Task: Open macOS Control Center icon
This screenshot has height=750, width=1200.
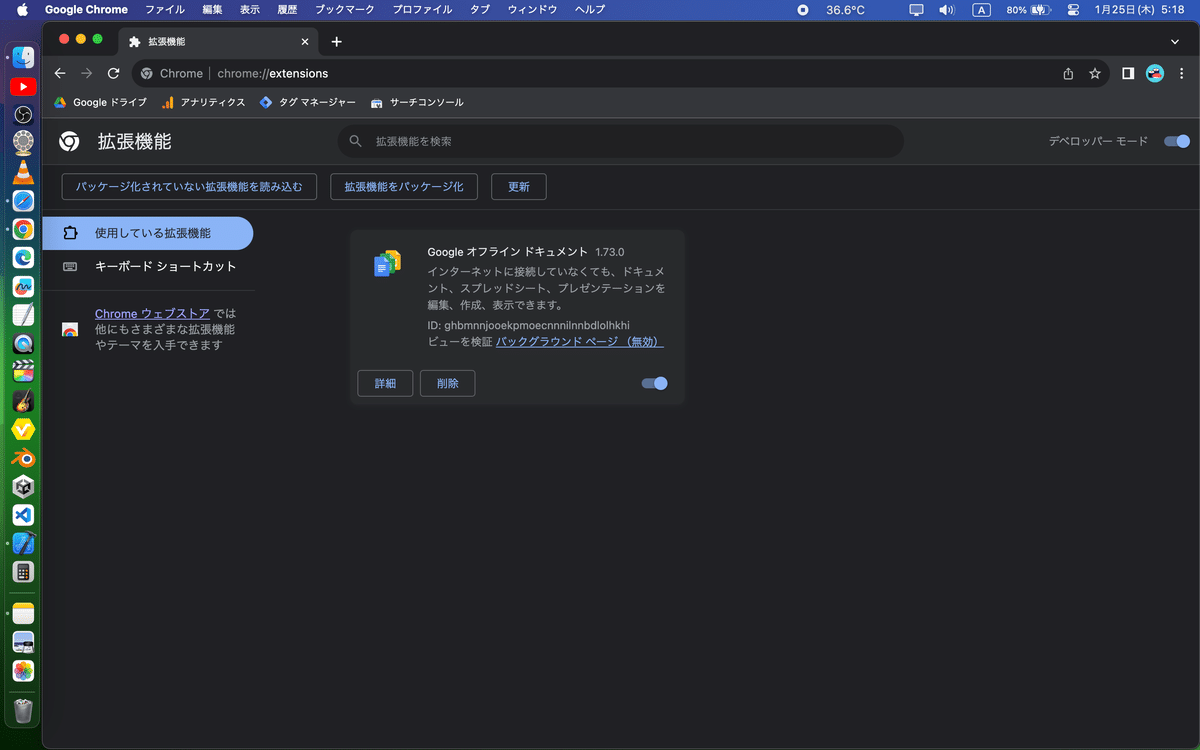Action: [x=1074, y=9]
